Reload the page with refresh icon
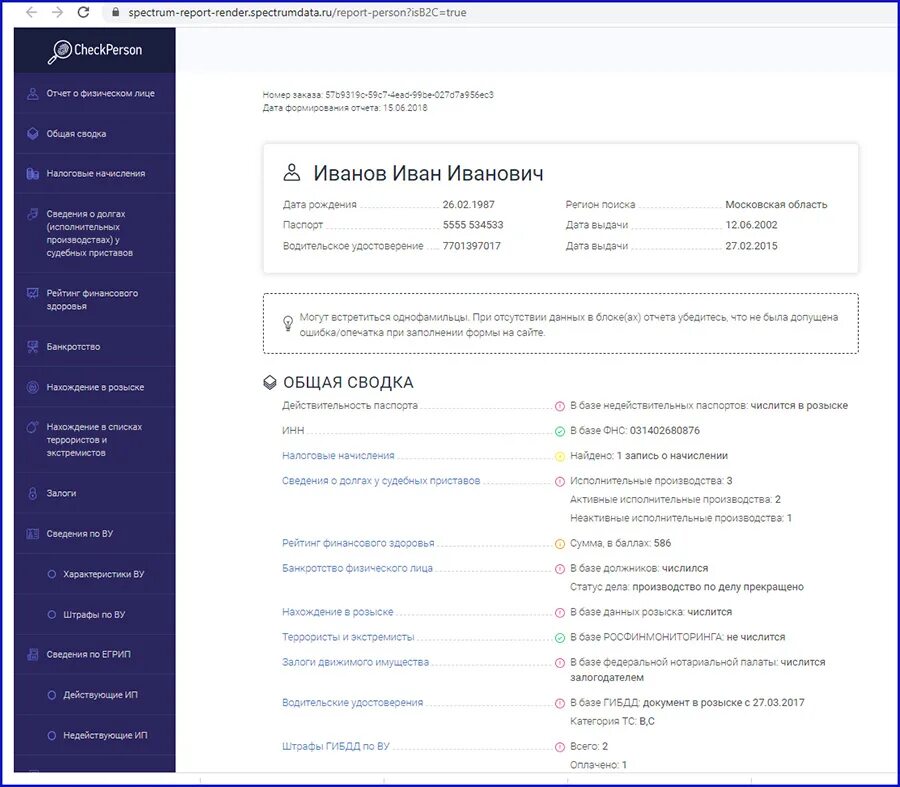The width and height of the screenshot is (900, 787). pyautogui.click(x=83, y=12)
